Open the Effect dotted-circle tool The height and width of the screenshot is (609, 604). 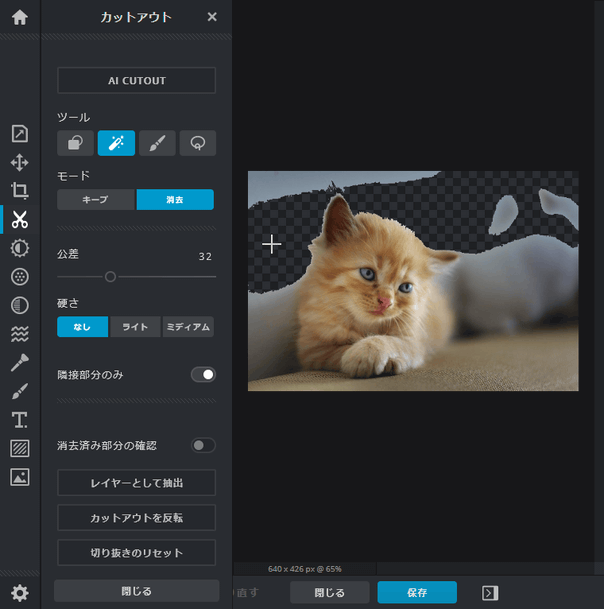[x=19, y=277]
